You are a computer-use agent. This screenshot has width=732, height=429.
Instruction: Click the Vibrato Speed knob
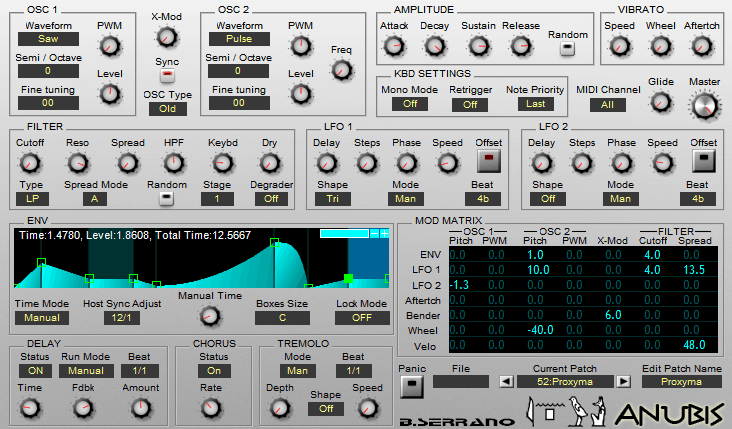click(x=619, y=46)
